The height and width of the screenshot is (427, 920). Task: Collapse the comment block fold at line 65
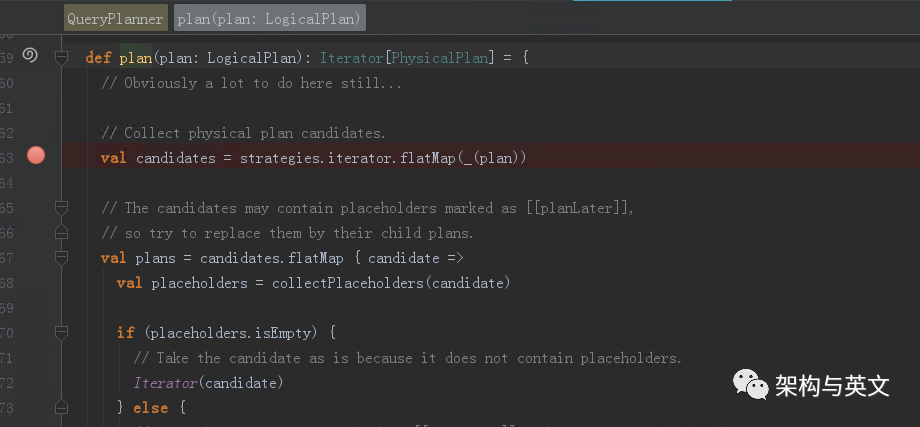coord(61,208)
